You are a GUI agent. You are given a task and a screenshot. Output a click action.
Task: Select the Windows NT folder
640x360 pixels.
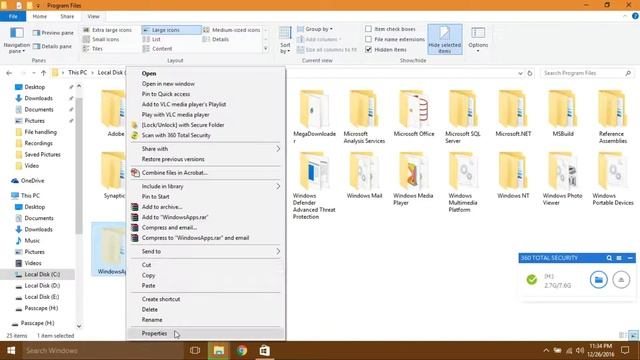click(x=513, y=176)
